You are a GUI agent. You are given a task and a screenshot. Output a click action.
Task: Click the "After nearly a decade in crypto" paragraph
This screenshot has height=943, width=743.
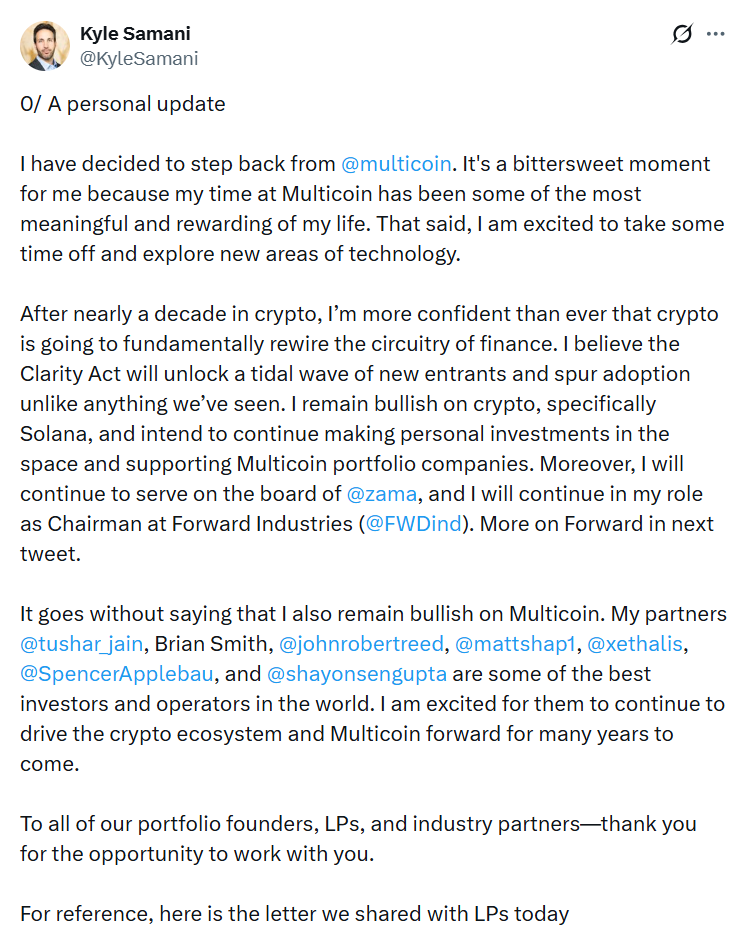click(370, 434)
